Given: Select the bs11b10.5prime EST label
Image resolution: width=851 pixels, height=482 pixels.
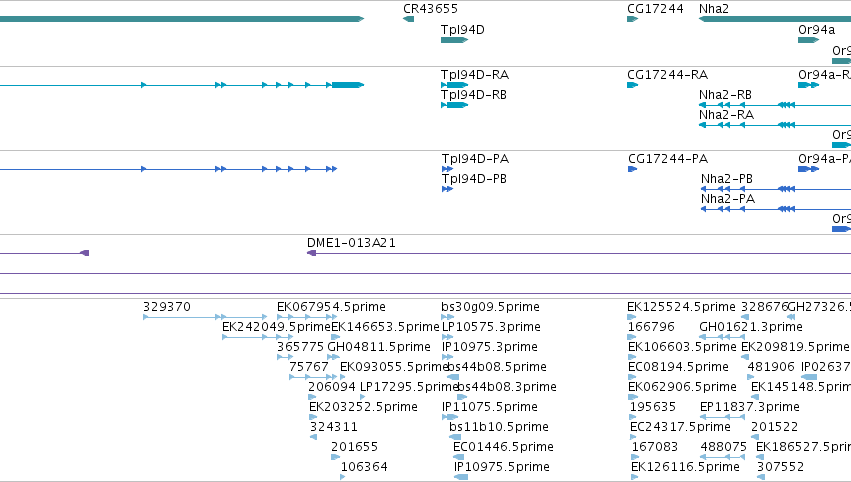Looking at the screenshot, I should pos(499,427).
